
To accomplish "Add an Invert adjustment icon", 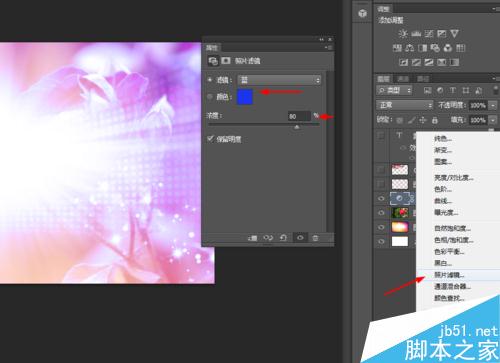I will pos(404,62).
